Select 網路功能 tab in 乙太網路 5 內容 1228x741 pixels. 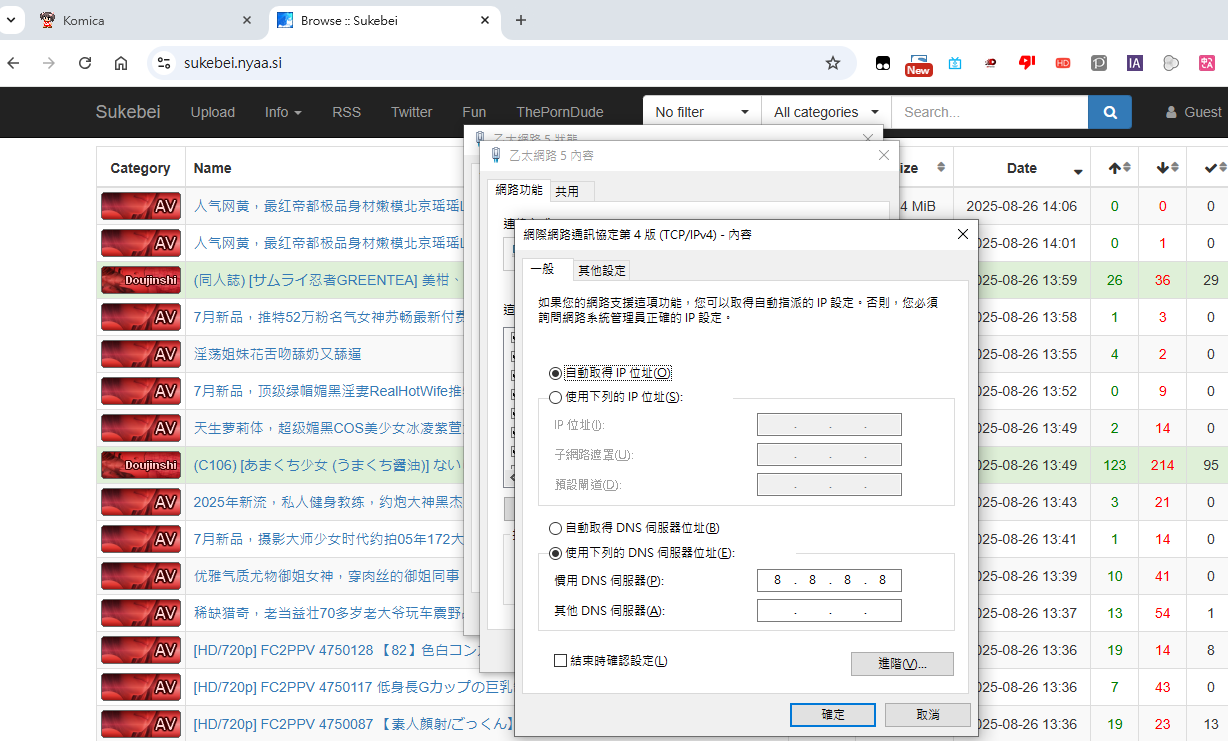point(519,189)
